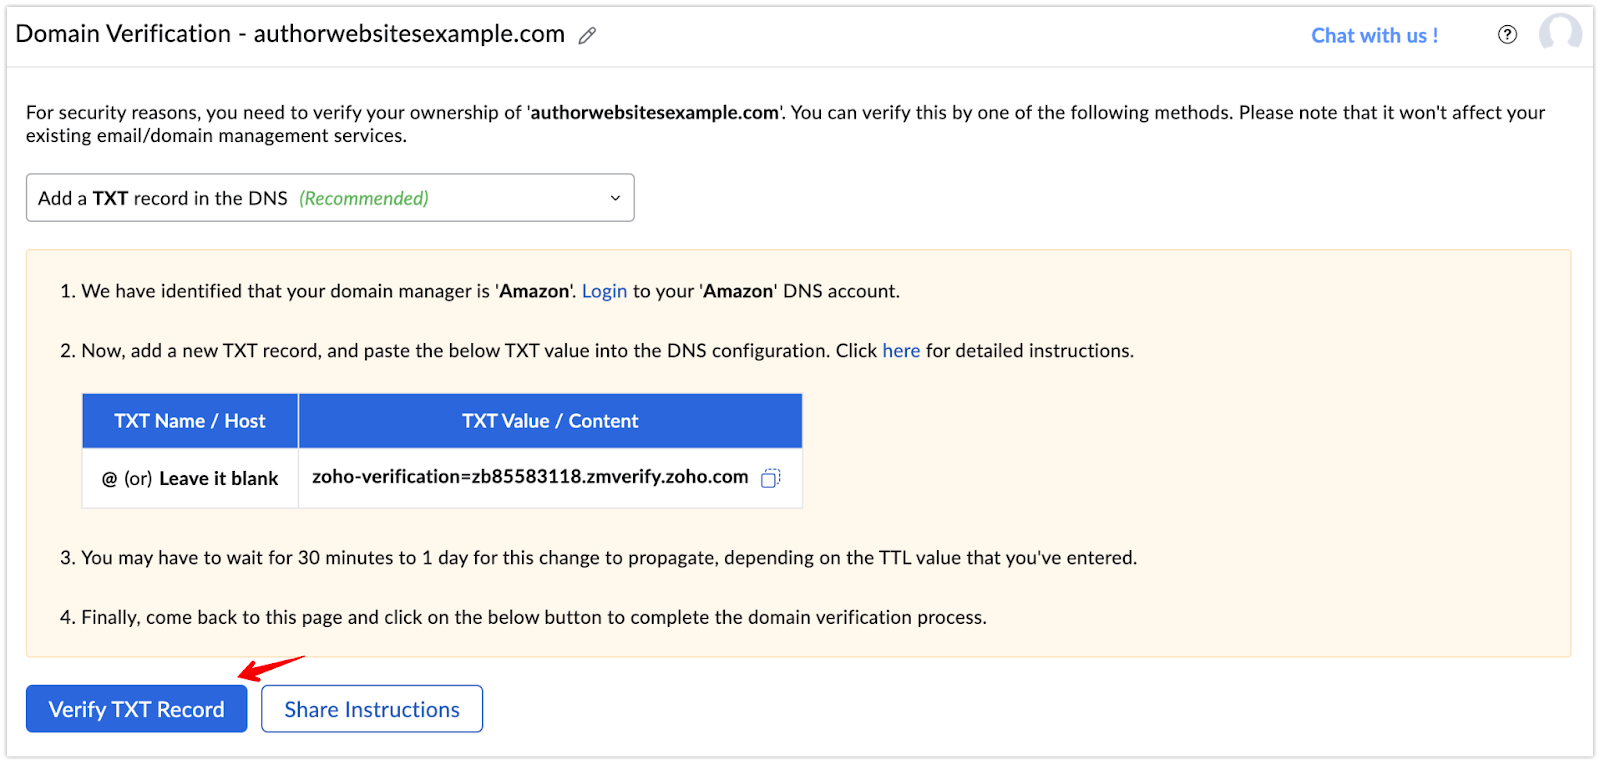The image size is (1600, 763).
Task: Select the zoho-verification TXT value text
Action: pyautogui.click(x=530, y=477)
